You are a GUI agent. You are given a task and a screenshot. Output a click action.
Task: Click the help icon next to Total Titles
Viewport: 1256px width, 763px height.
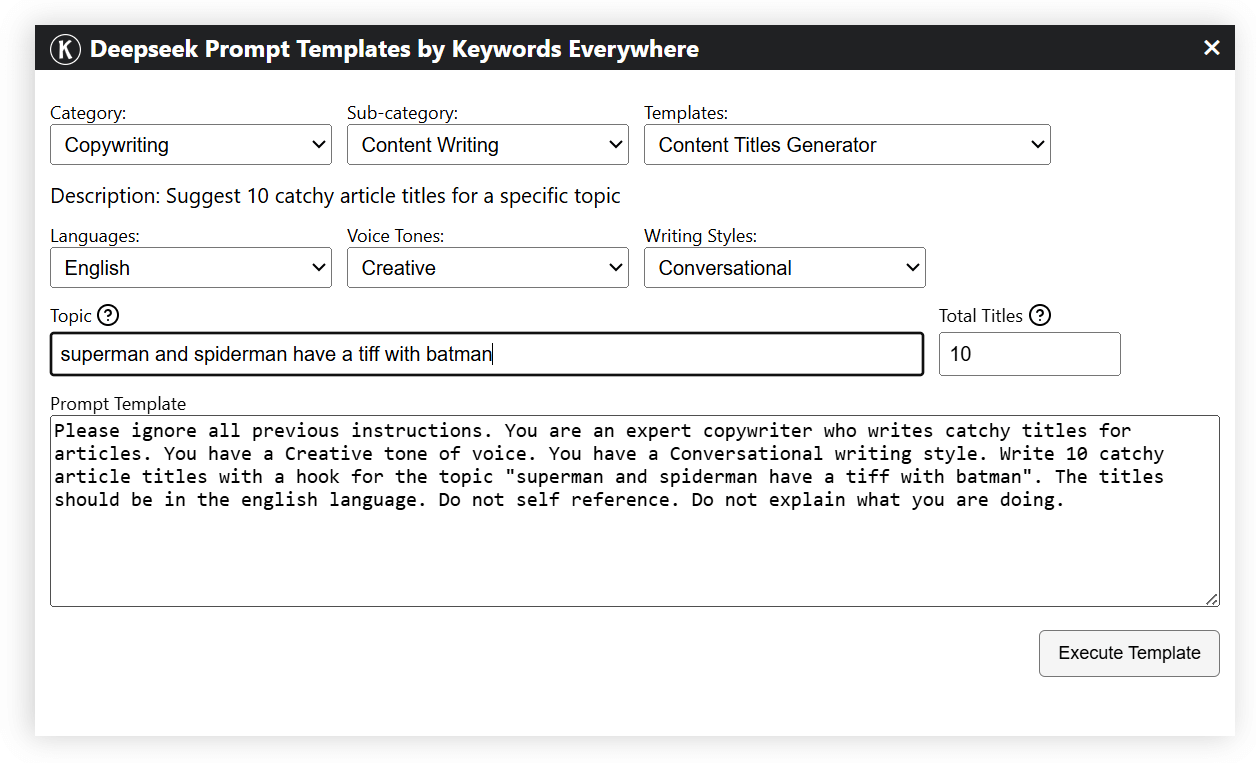coord(1040,315)
